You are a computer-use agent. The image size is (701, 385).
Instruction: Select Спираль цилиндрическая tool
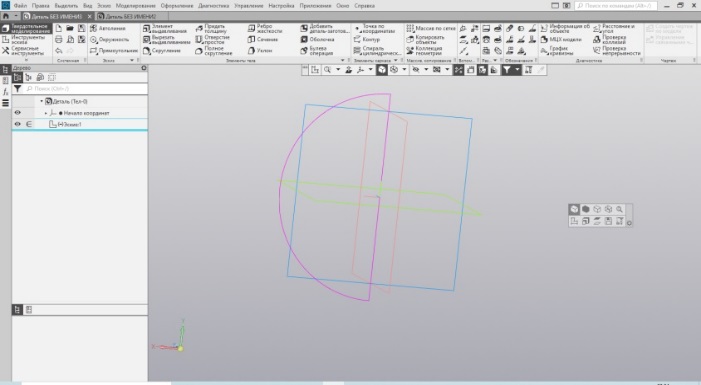pos(377,51)
